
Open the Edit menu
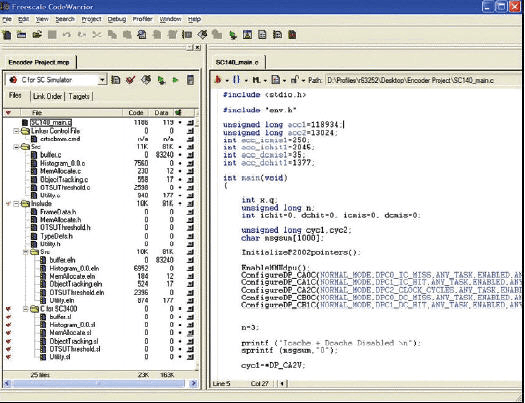23,19
